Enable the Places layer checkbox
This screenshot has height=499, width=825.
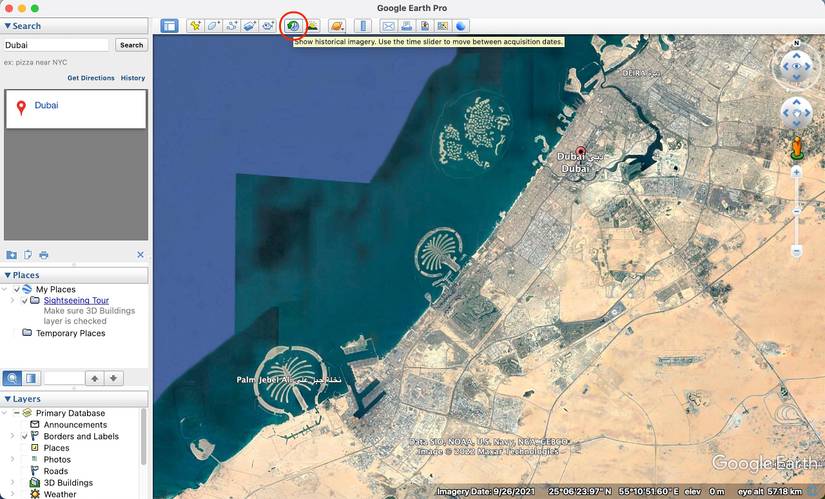(x=25, y=448)
